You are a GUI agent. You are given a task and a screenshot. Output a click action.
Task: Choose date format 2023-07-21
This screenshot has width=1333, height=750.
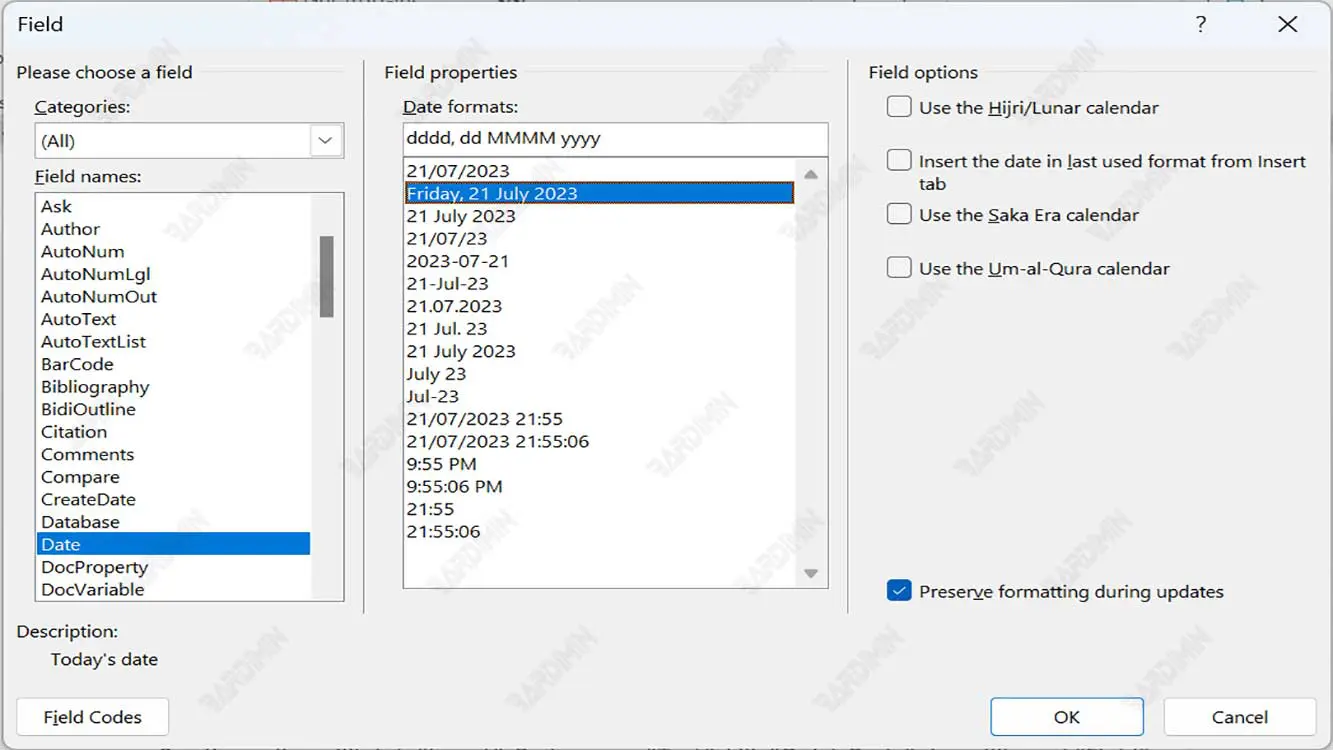(x=457, y=261)
